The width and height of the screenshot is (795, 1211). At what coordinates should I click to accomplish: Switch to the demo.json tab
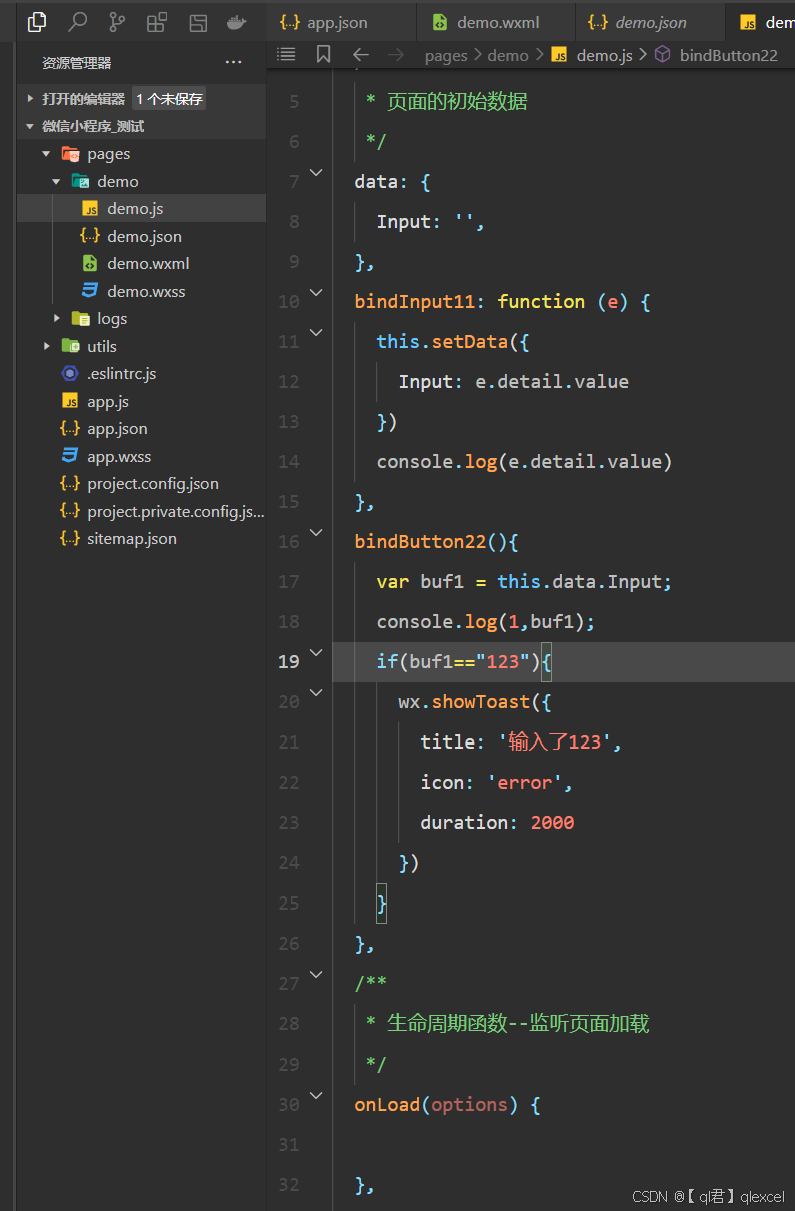(x=651, y=22)
